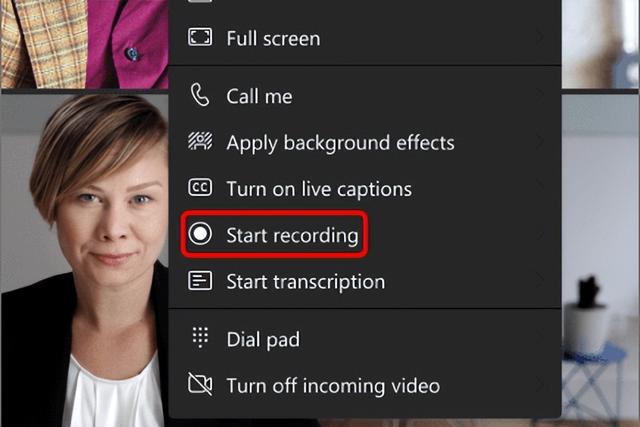The image size is (640, 427).
Task: Select Start transcription option
Action: [x=365, y=282]
